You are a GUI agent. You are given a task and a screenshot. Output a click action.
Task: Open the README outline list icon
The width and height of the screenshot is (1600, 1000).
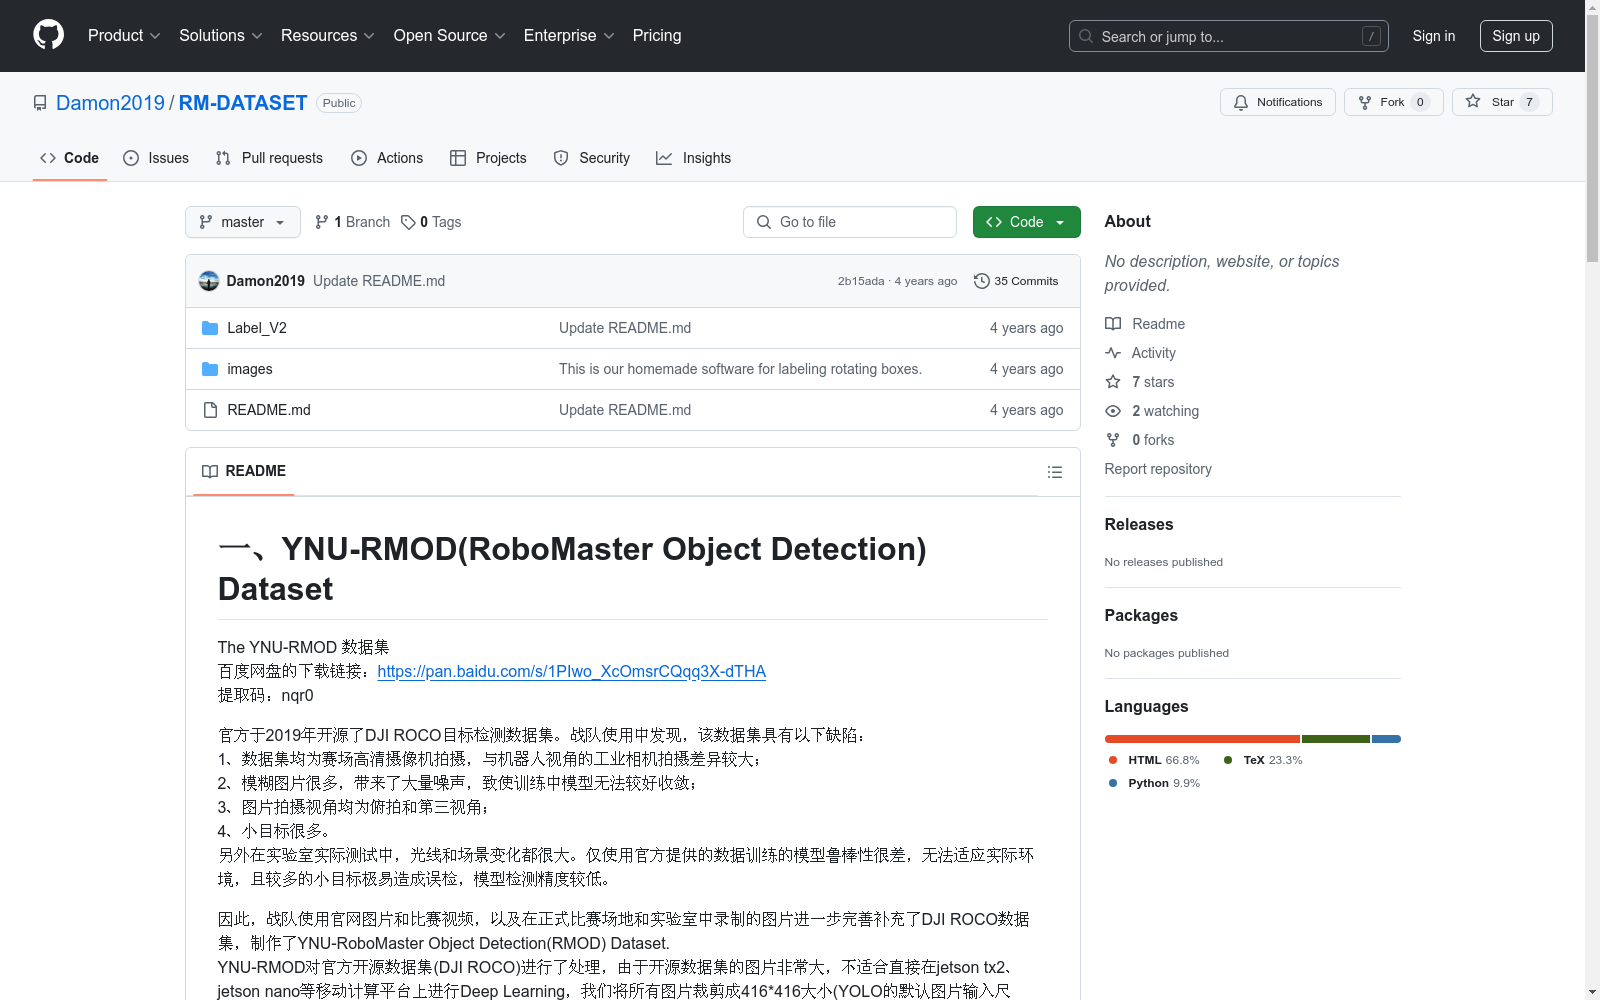click(1055, 472)
